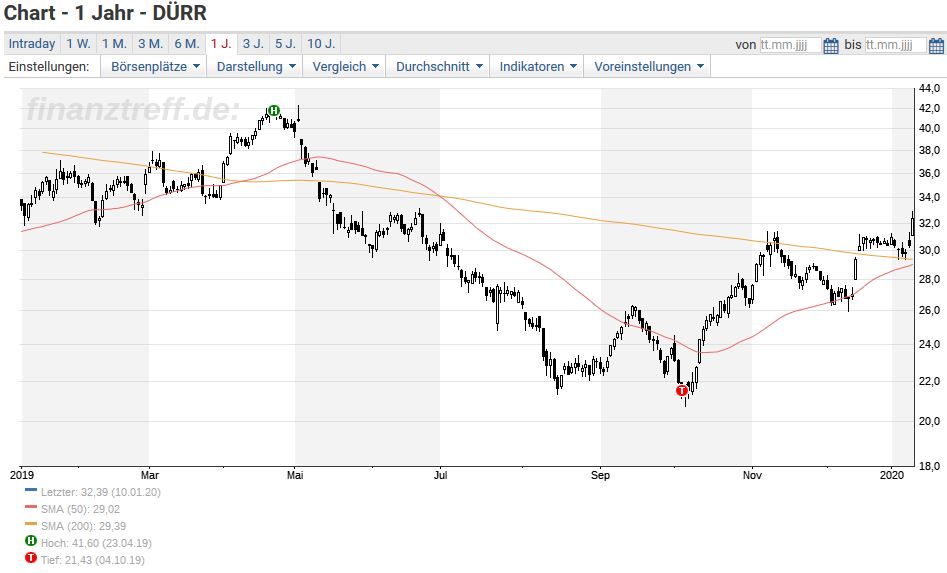Select the 1 J. time range tab

coord(221,43)
